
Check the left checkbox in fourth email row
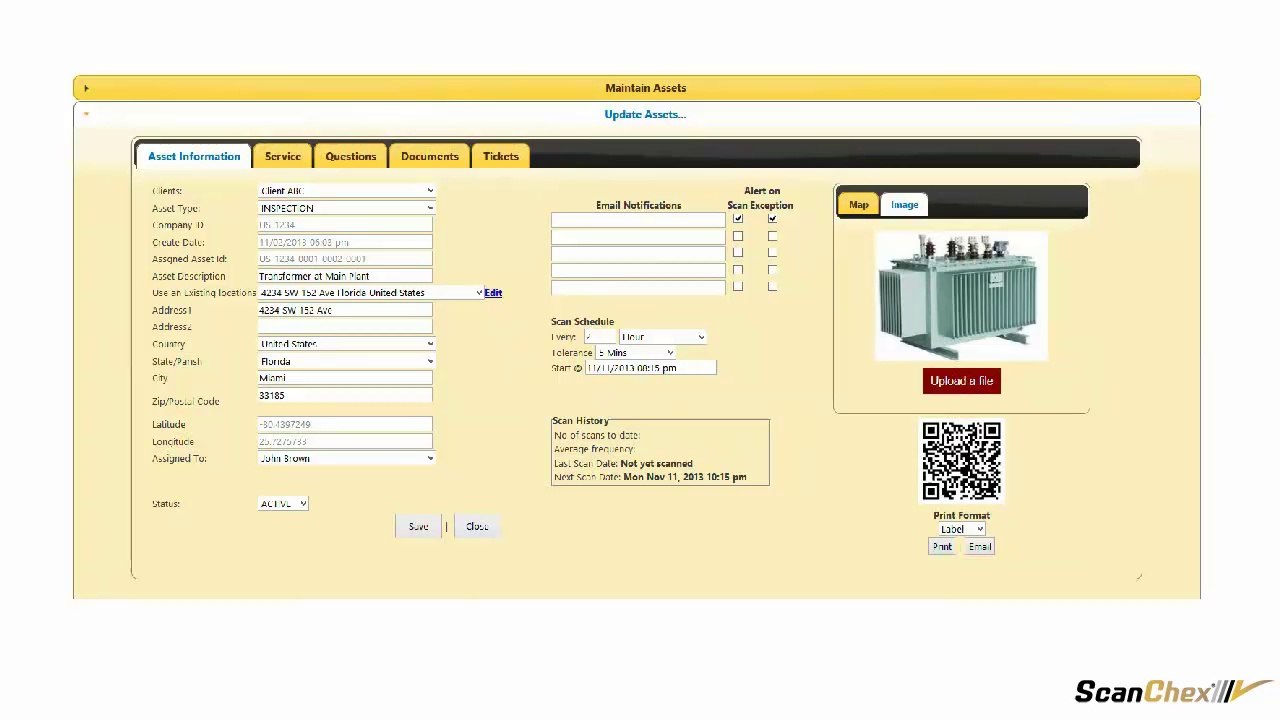738,270
